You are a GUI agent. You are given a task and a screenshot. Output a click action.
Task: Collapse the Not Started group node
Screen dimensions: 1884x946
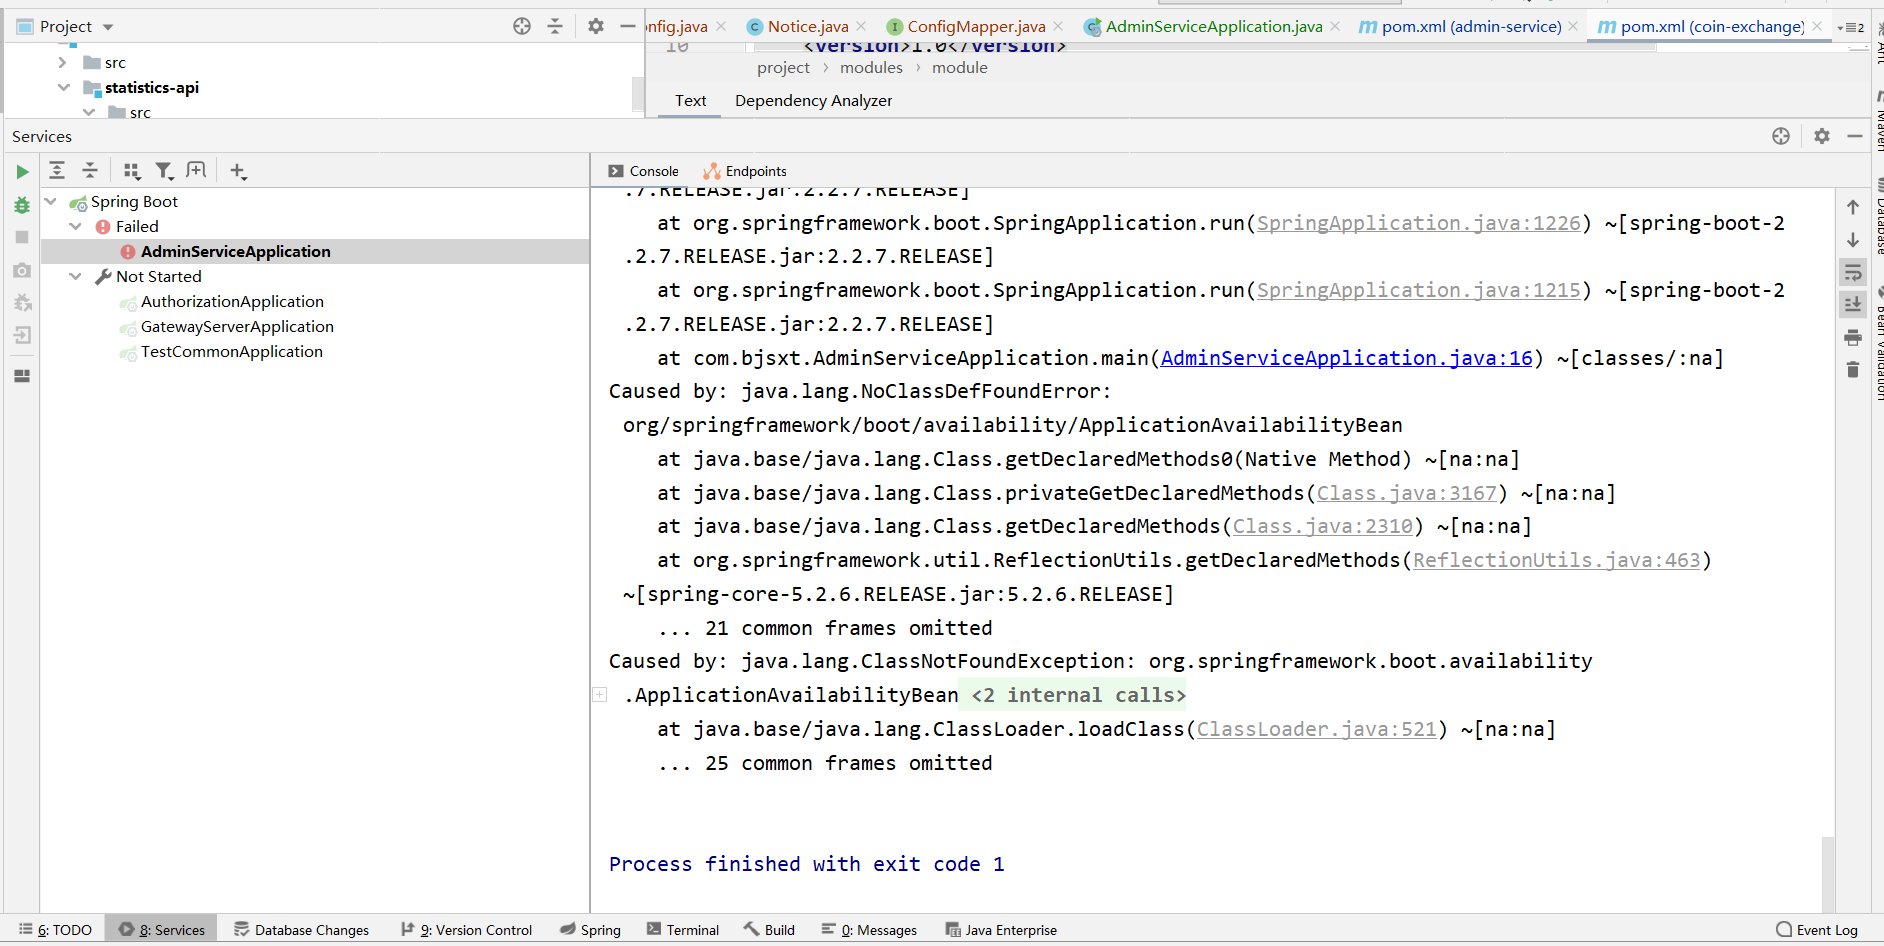(x=75, y=276)
